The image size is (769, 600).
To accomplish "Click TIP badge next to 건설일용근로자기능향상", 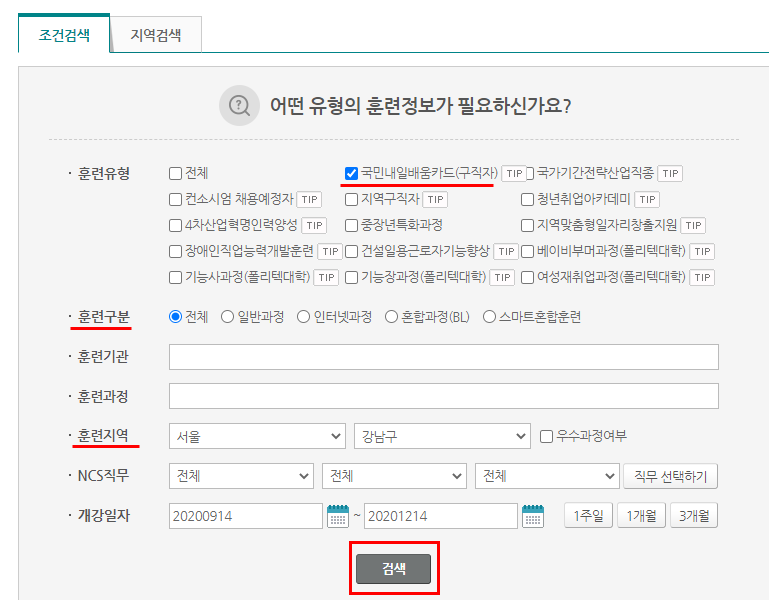I will coord(506,251).
